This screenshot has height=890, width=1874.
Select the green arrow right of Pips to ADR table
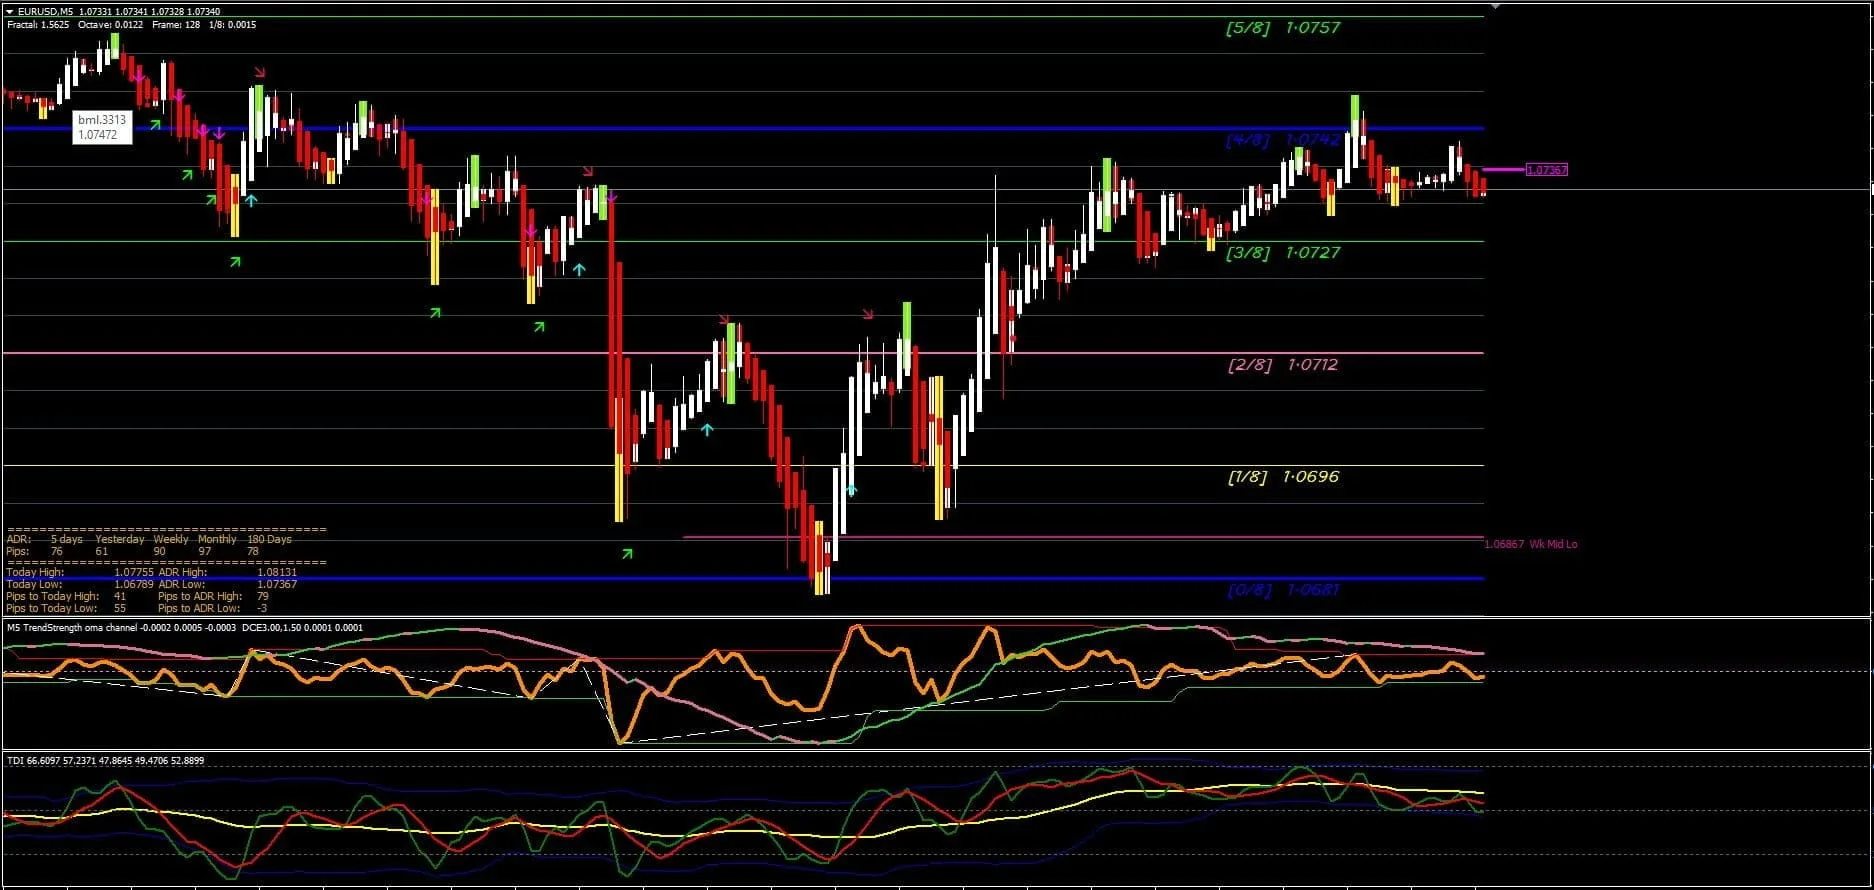click(x=627, y=553)
